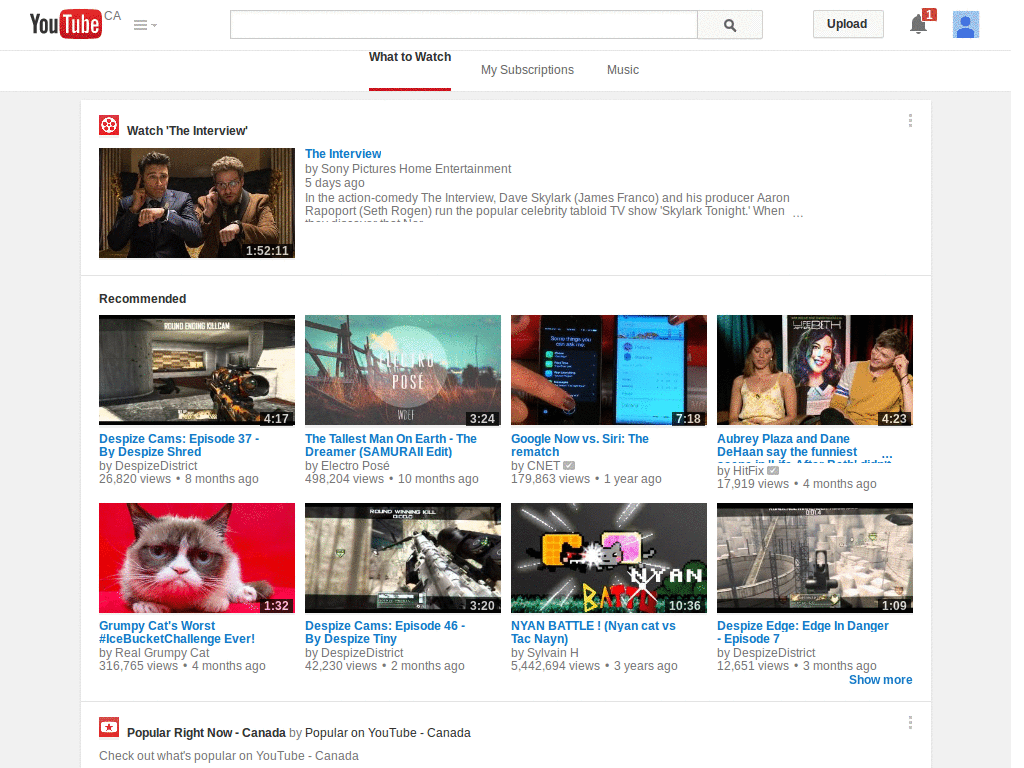The image size is (1024, 768).
Task: Open HitFix channel link
Action: coord(748,471)
